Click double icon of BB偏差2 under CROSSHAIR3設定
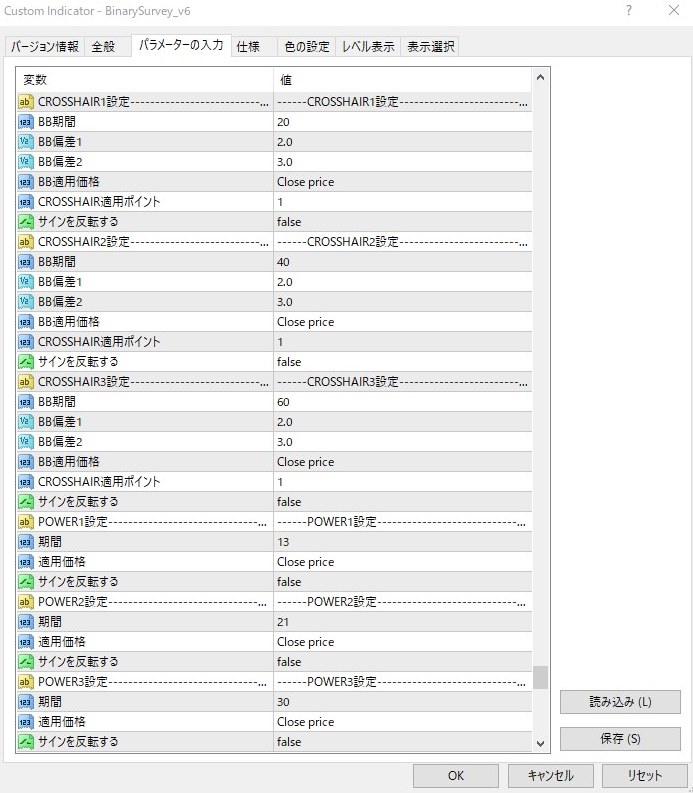This screenshot has width=693, height=793. [x=25, y=442]
